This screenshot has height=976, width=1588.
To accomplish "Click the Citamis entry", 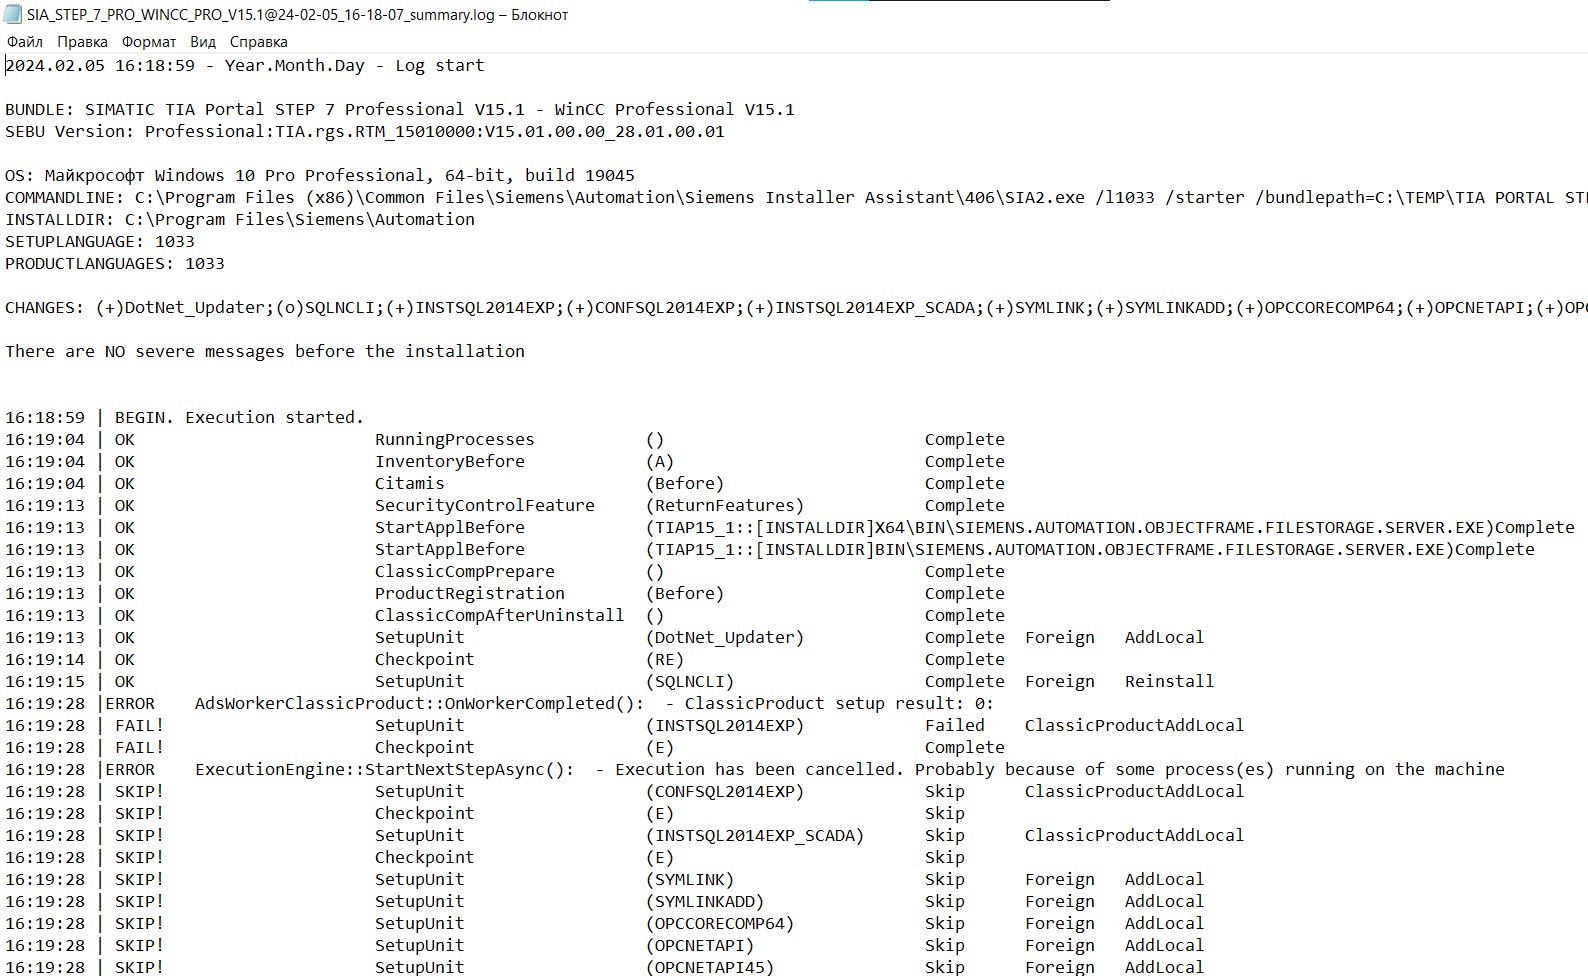I will click(x=410, y=484).
